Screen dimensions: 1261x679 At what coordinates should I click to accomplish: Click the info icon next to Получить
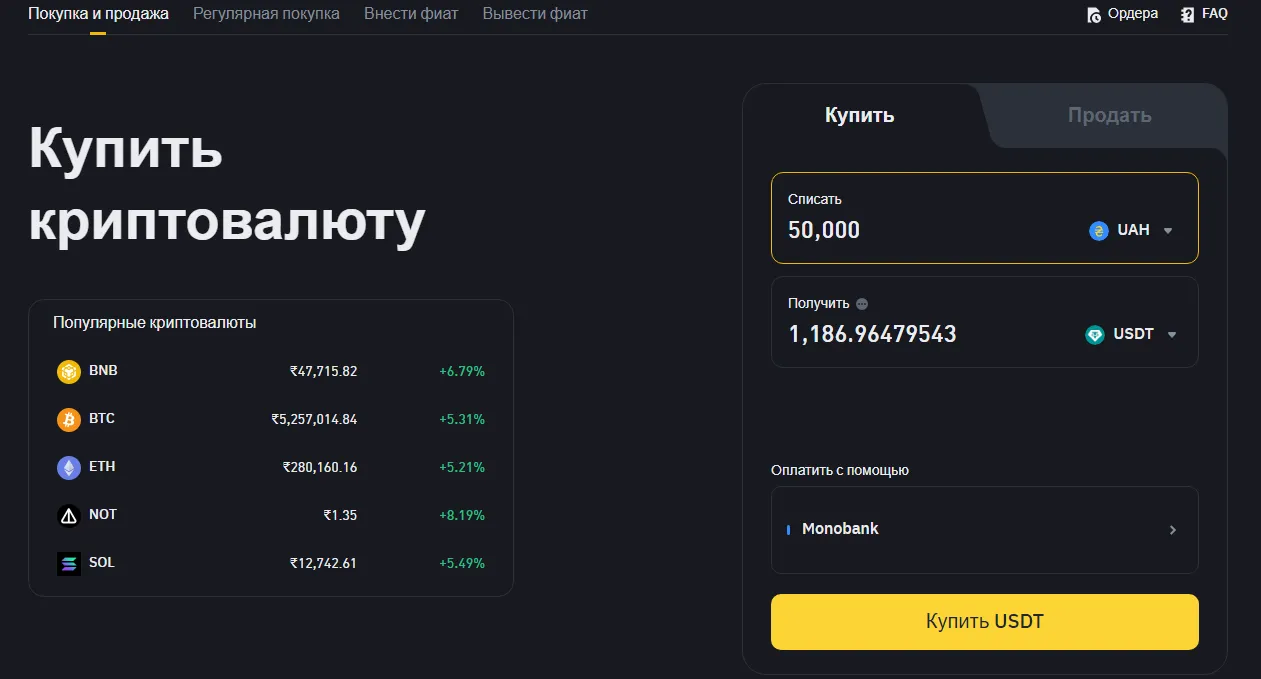coord(863,302)
